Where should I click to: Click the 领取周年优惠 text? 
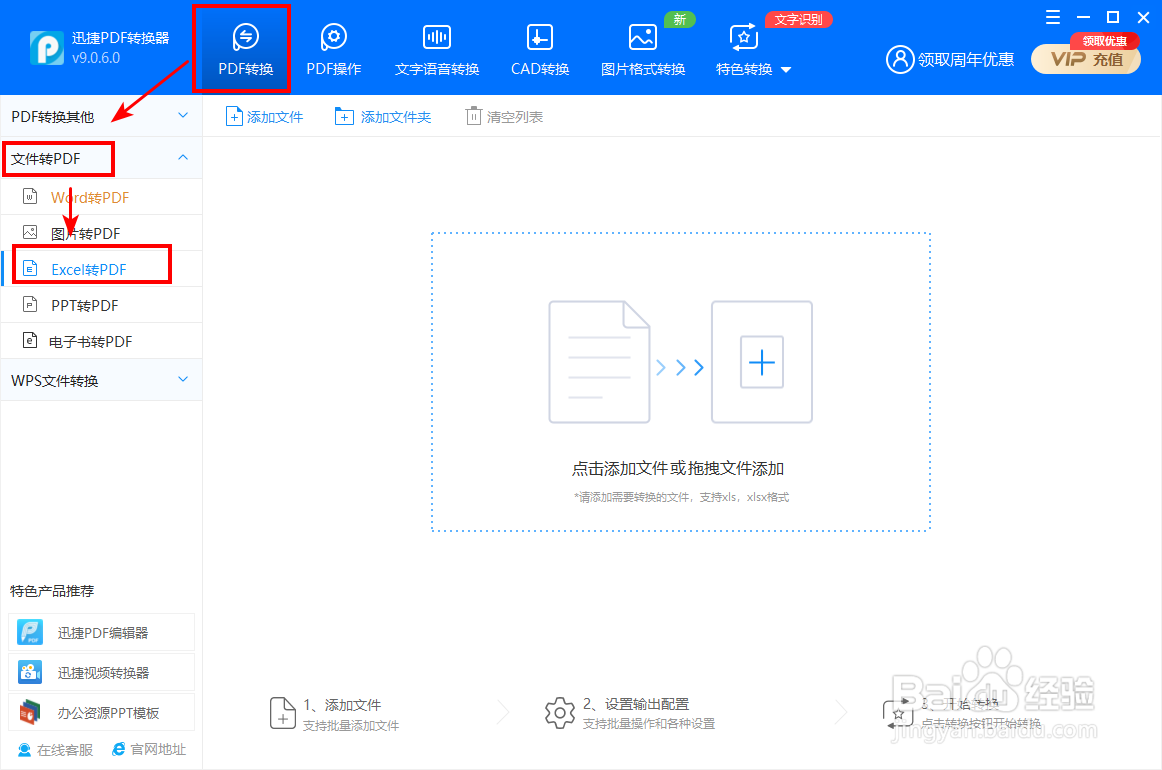[x=966, y=59]
